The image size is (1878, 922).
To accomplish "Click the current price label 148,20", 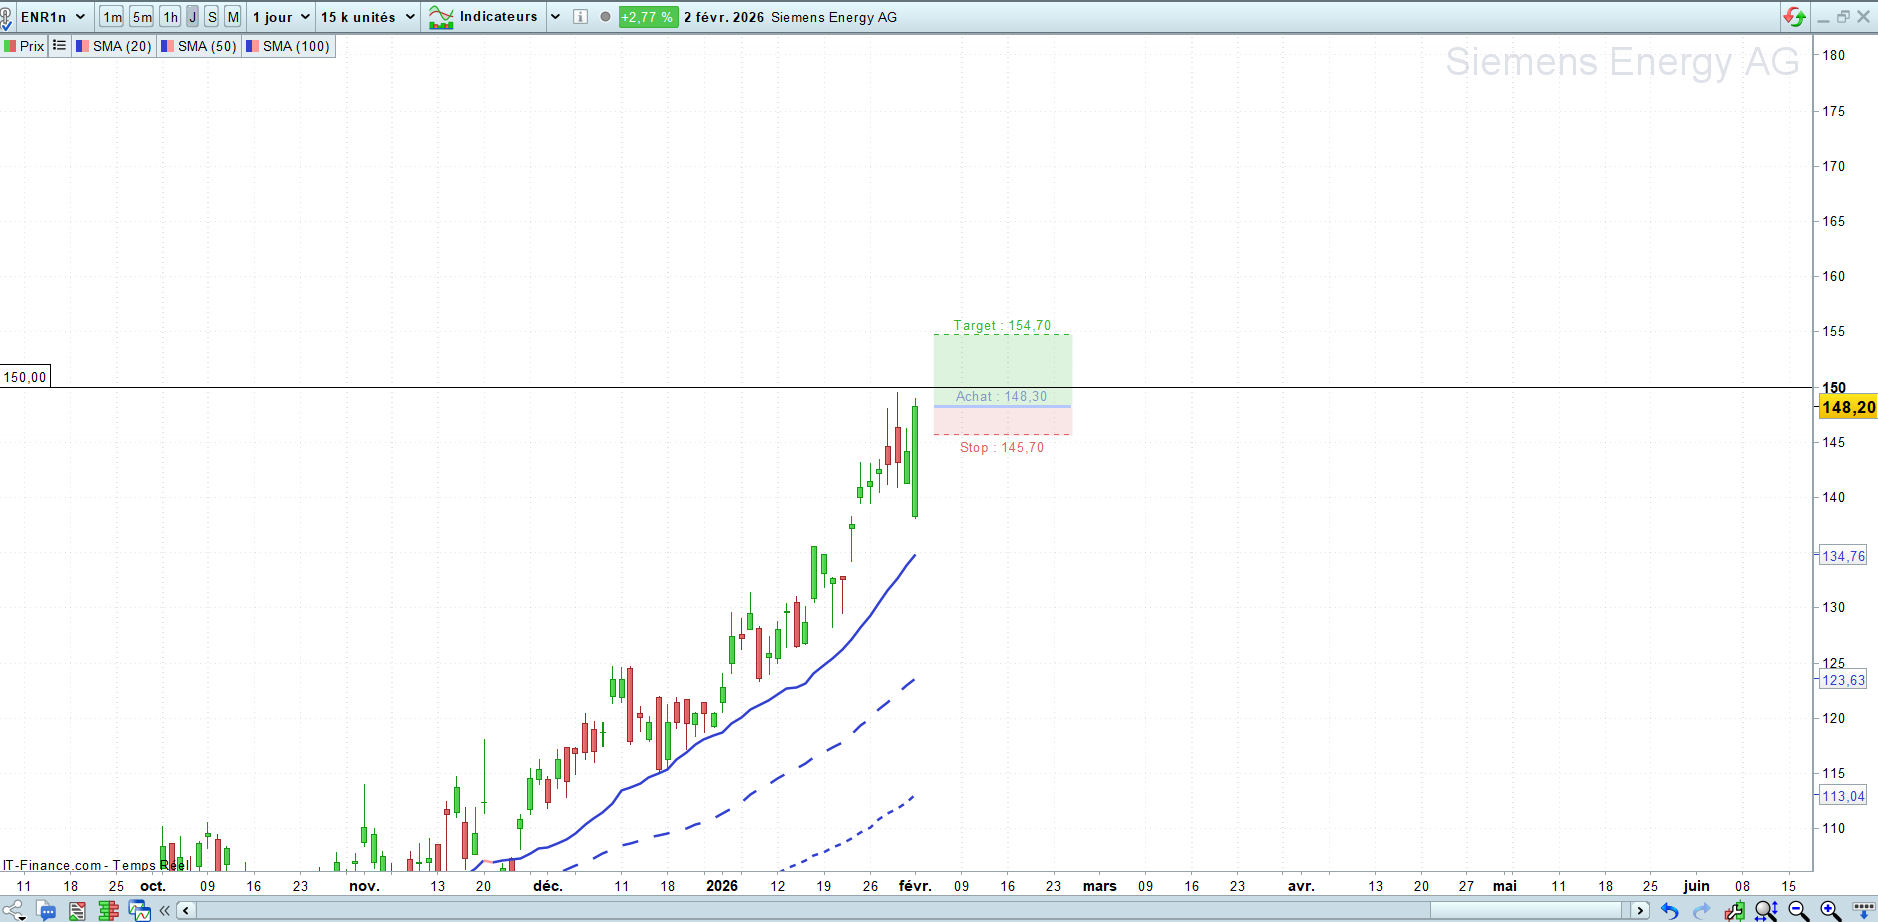I will tap(1848, 407).
